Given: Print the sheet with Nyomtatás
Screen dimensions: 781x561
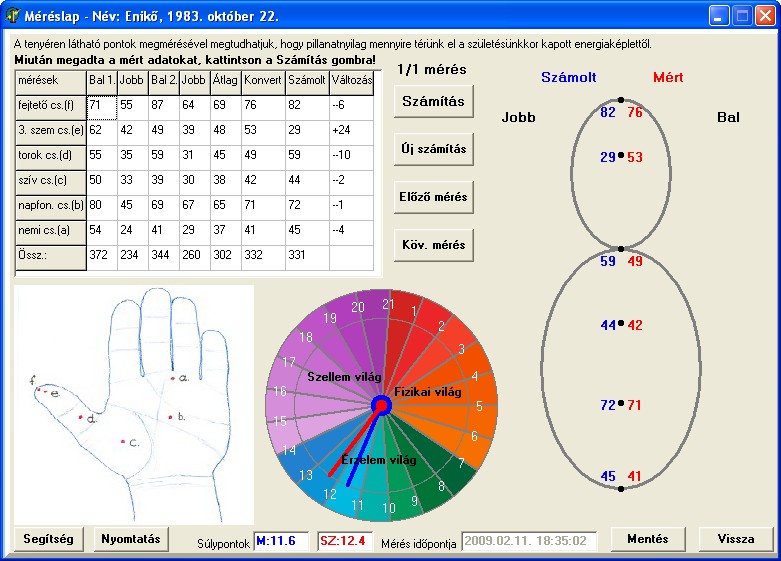Looking at the screenshot, I should (x=131, y=539).
